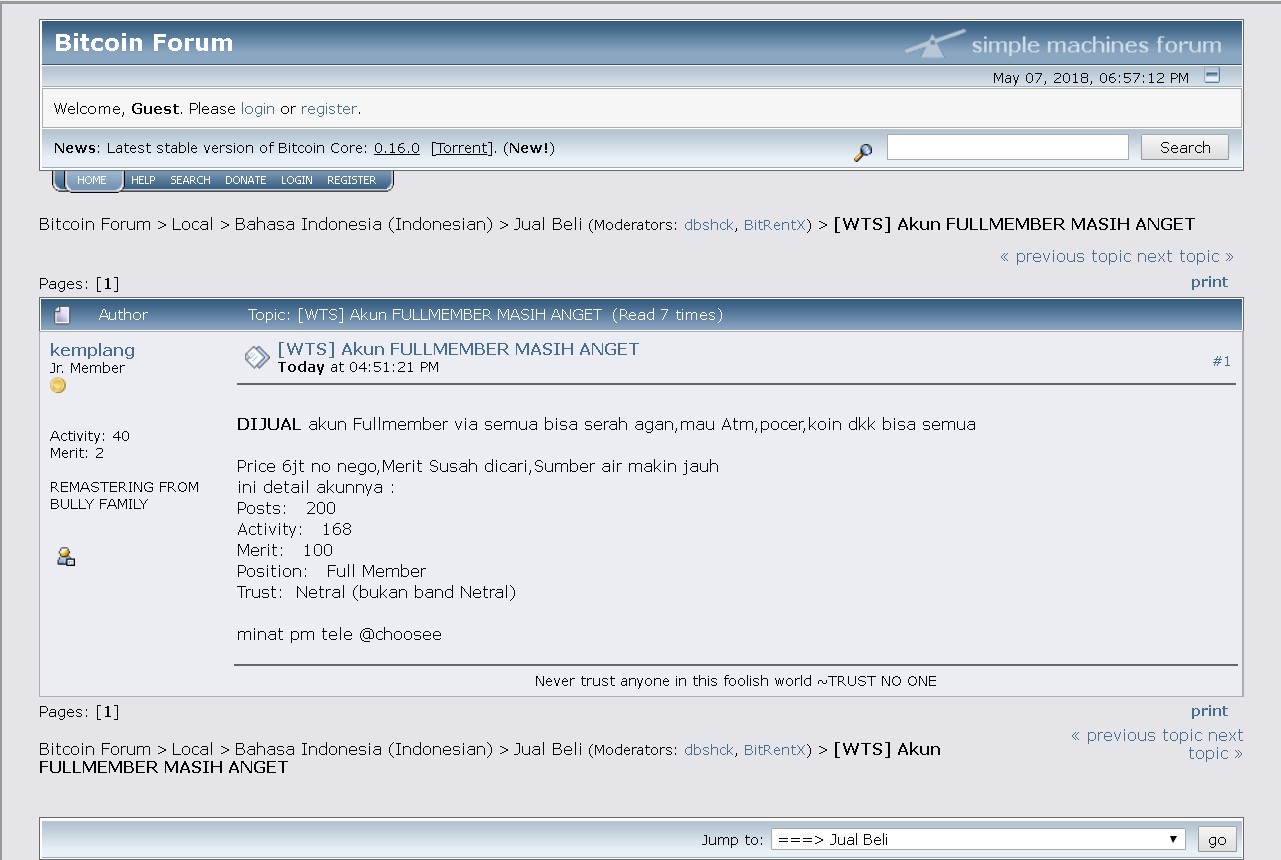The height and width of the screenshot is (860, 1281).
Task: Open the Jual Beli link in the bottom breadcrumb
Action: [x=548, y=749]
